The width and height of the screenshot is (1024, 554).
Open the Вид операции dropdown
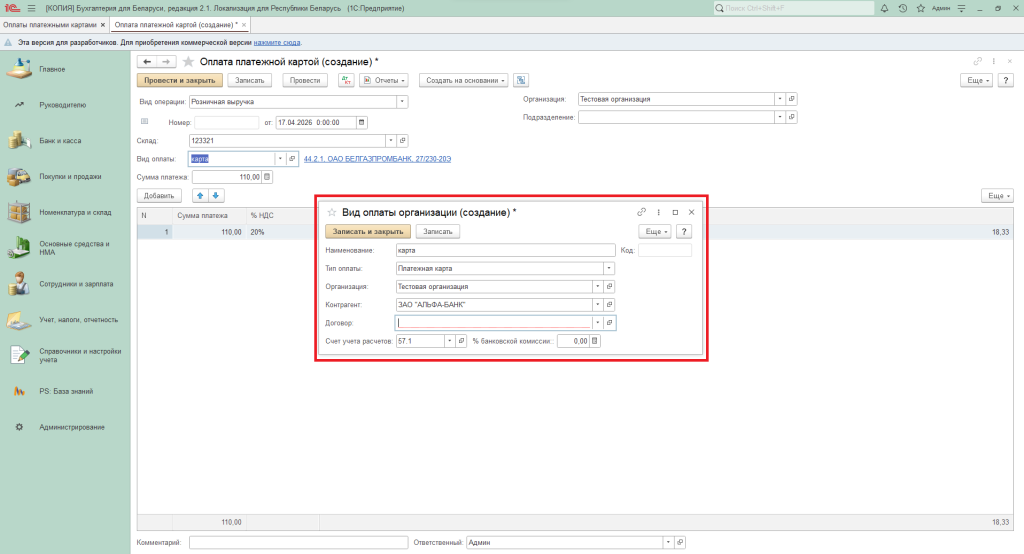[x=402, y=101]
